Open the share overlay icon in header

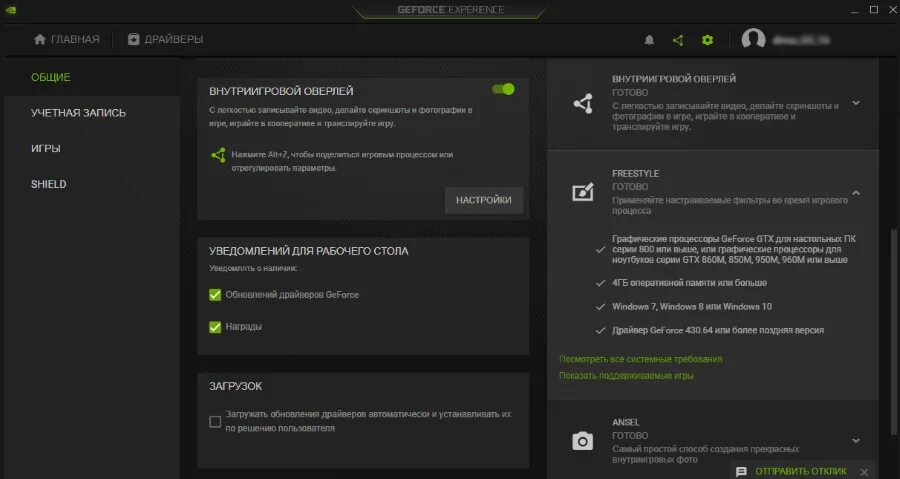[678, 40]
